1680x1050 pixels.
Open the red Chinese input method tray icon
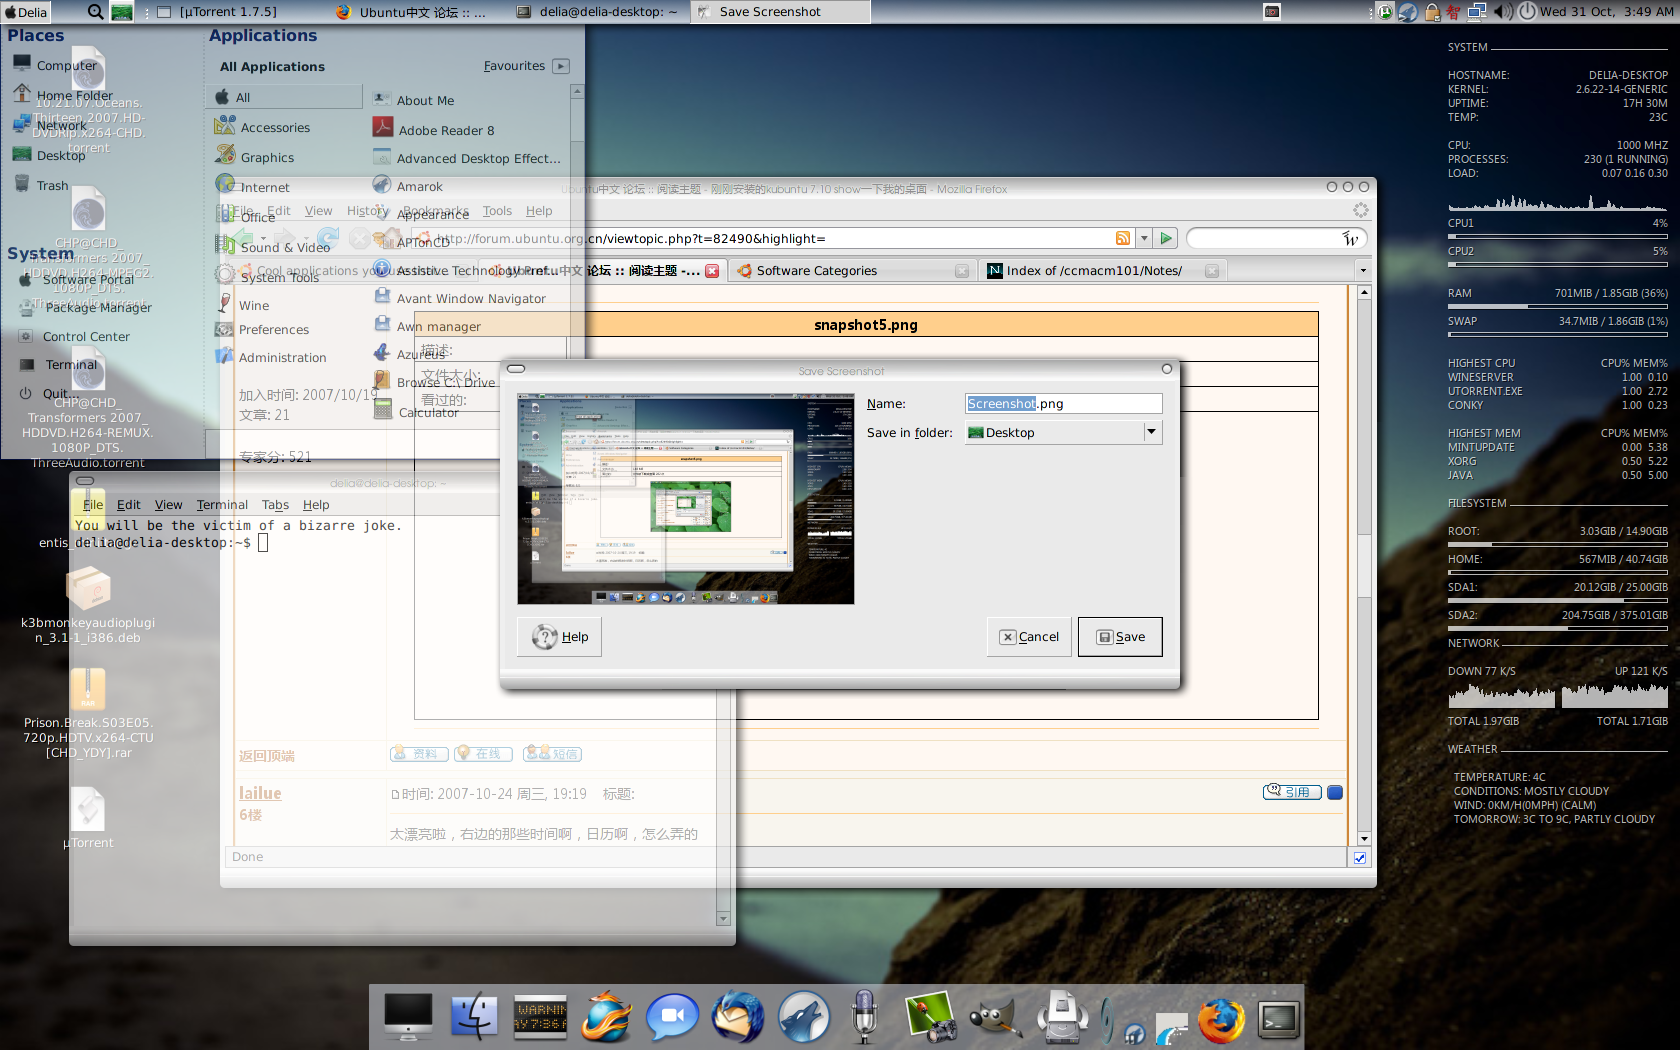point(1453,12)
